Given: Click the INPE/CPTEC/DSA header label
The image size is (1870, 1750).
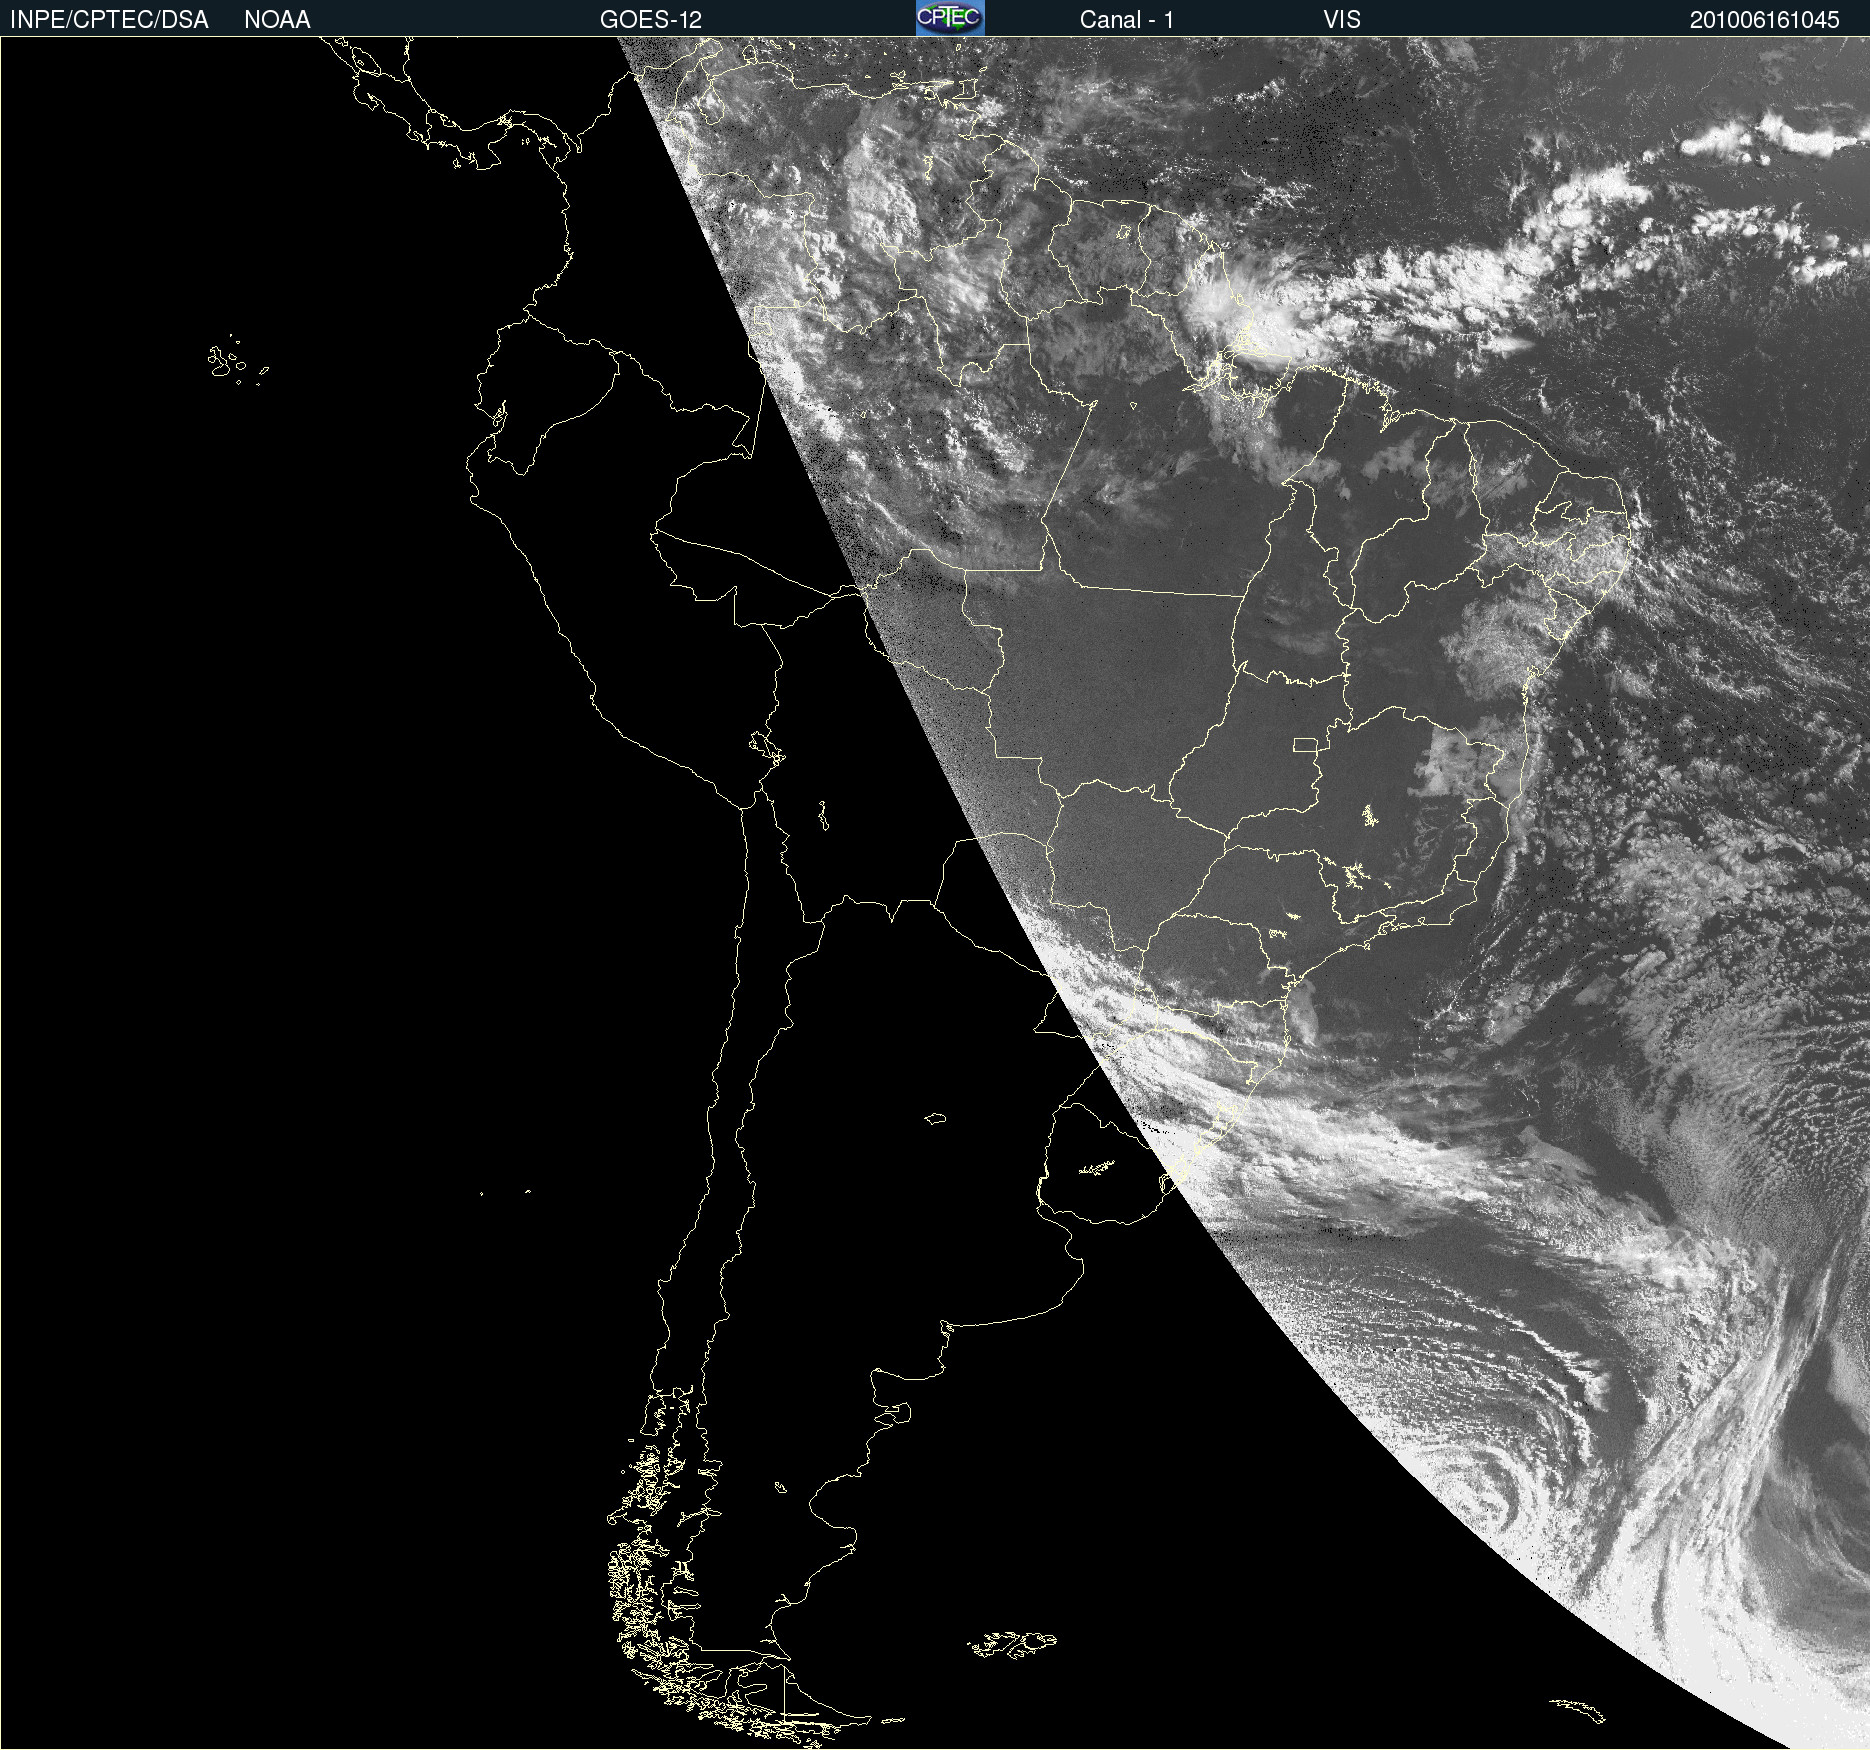Looking at the screenshot, I should (109, 20).
